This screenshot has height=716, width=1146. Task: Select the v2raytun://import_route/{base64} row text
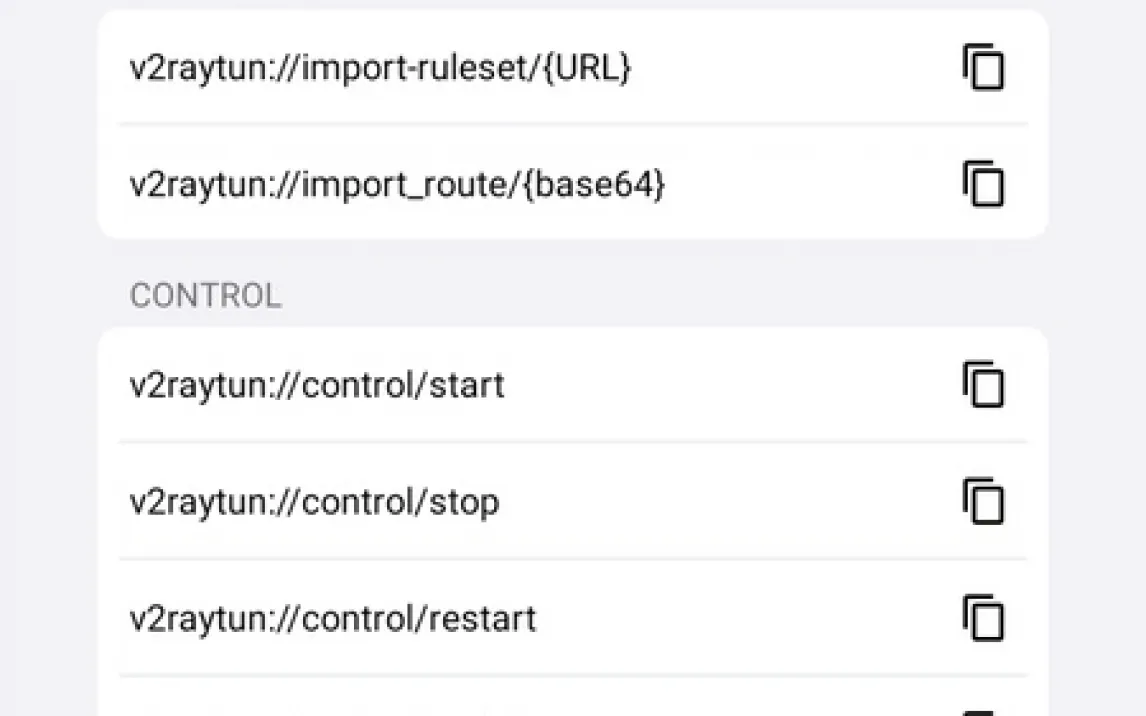(x=397, y=184)
